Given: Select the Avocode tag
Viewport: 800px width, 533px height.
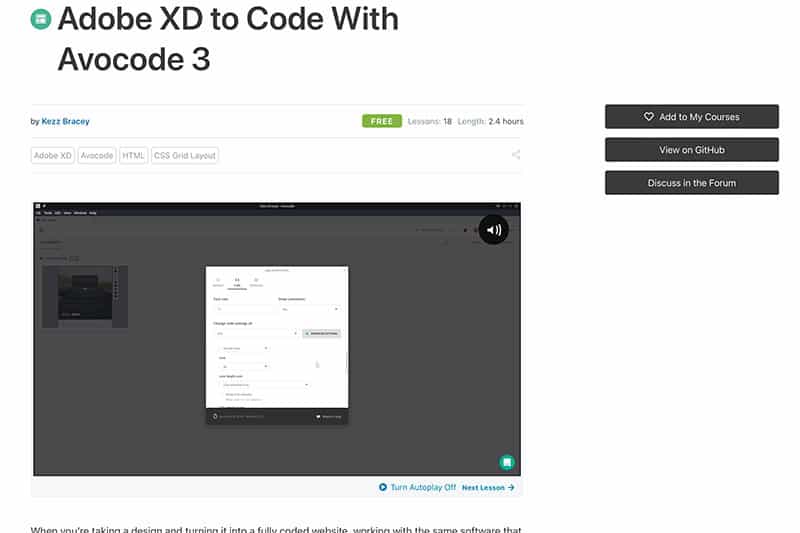Looking at the screenshot, I should pyautogui.click(x=97, y=156).
